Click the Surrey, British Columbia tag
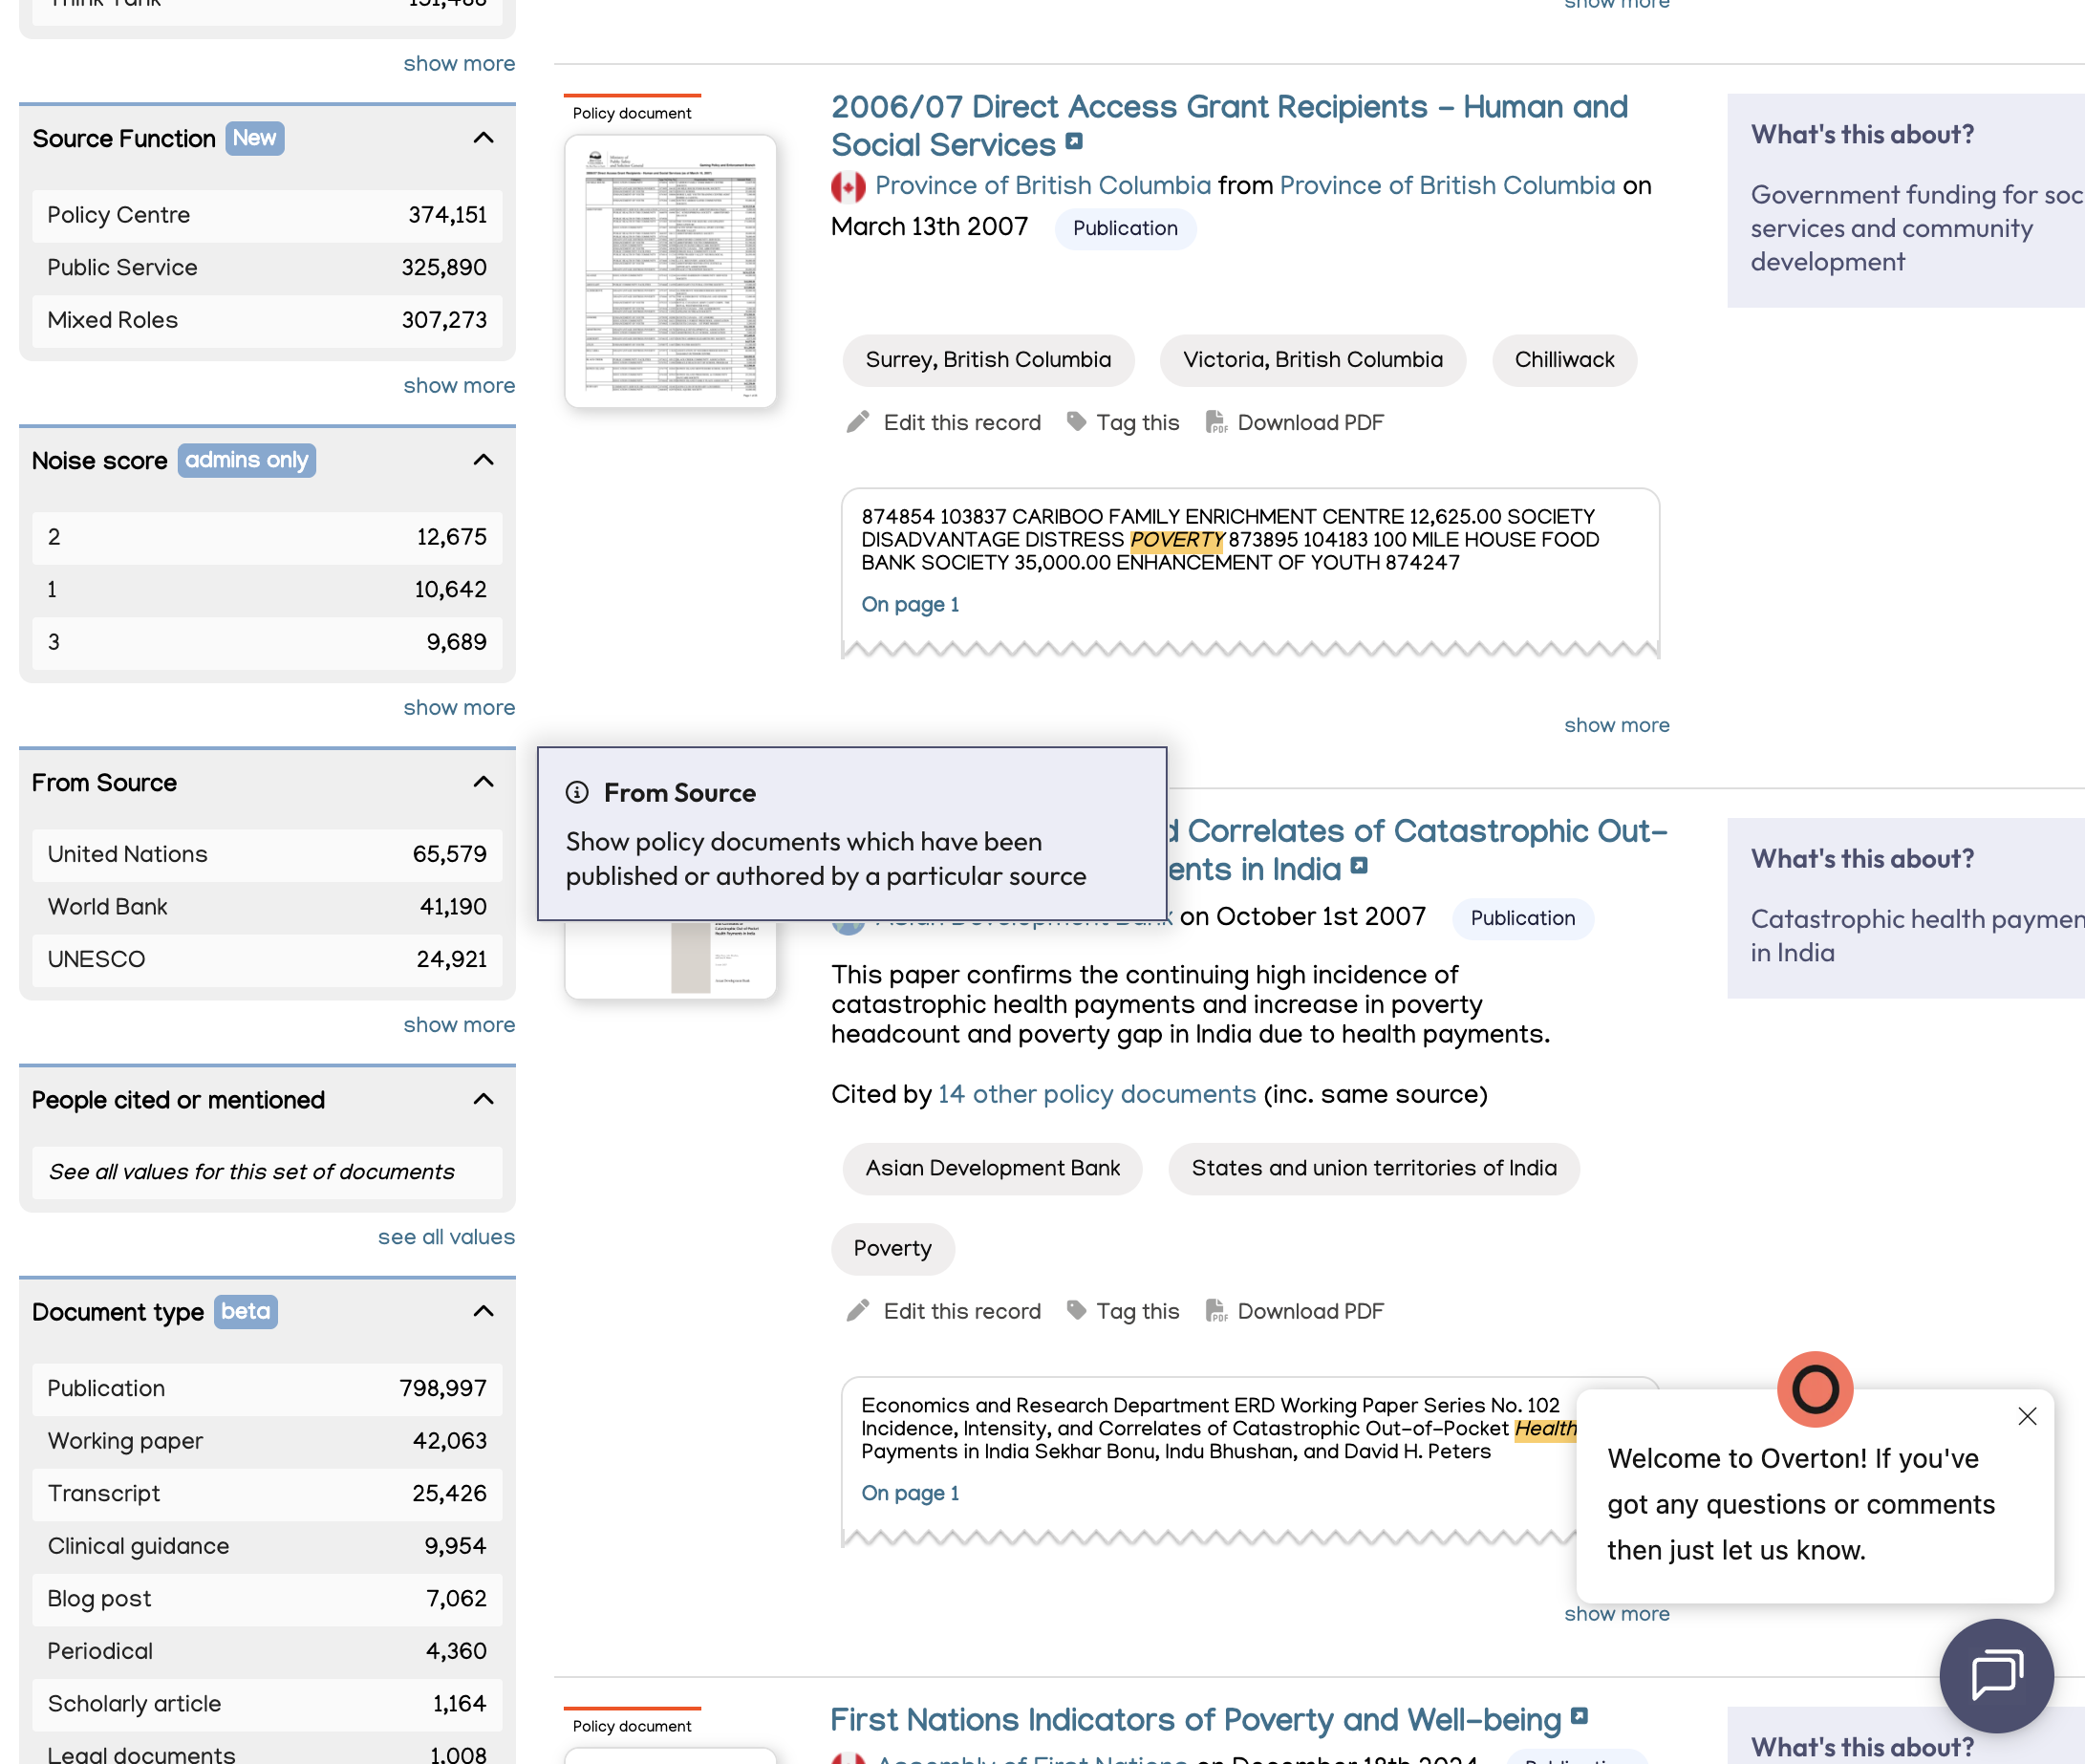Screen dimensions: 2085x1764 (988, 360)
